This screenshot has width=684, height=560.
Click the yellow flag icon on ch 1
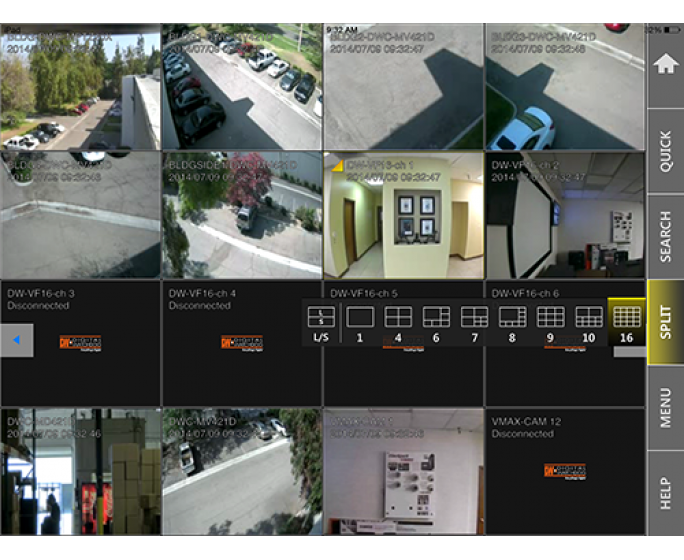pyautogui.click(x=337, y=165)
